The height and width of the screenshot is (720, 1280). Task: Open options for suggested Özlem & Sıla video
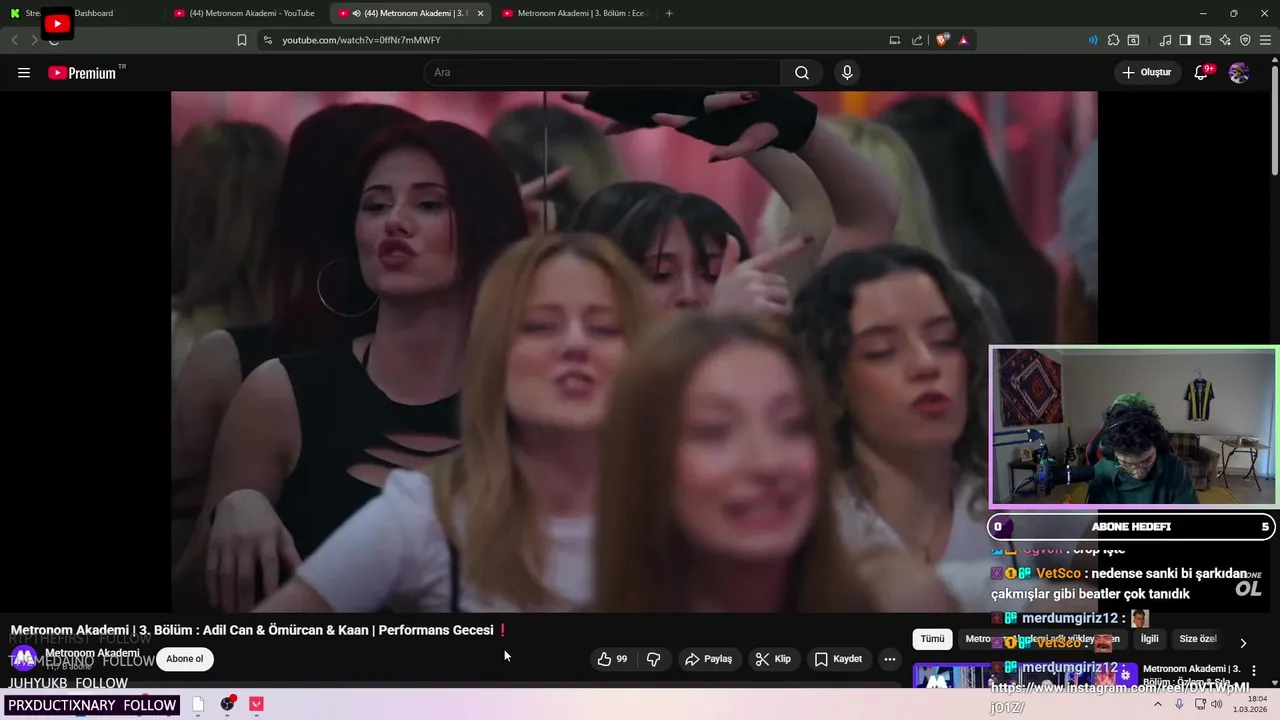1254,671
